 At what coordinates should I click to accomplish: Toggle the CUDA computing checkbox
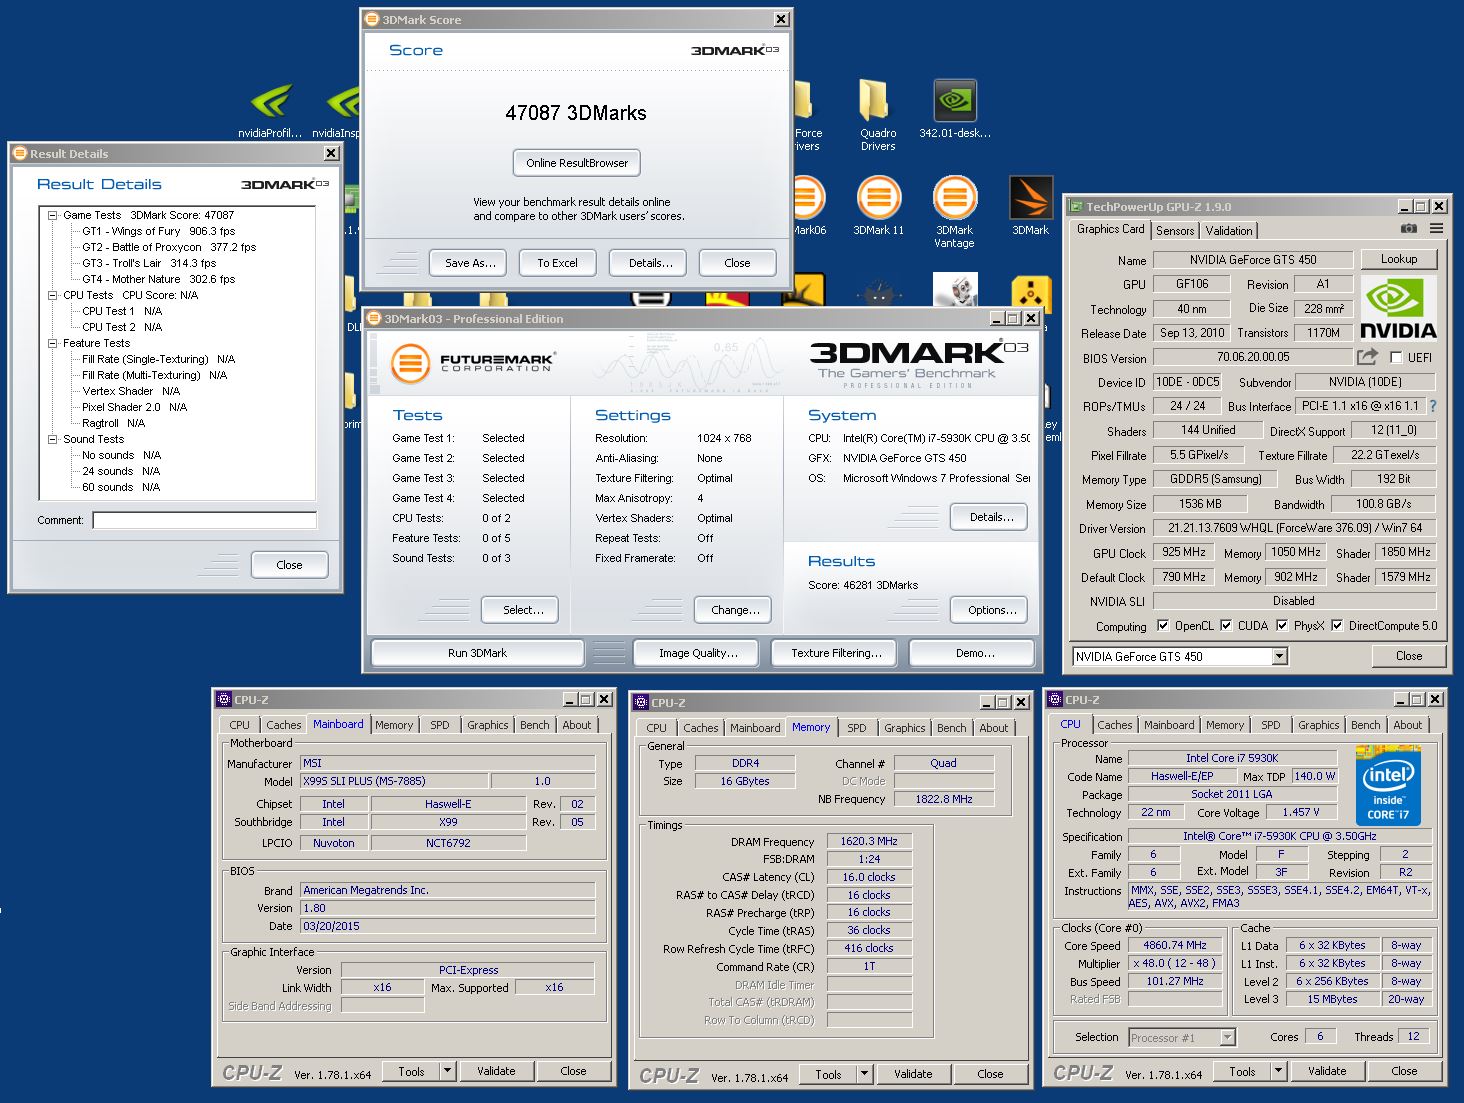(1226, 626)
